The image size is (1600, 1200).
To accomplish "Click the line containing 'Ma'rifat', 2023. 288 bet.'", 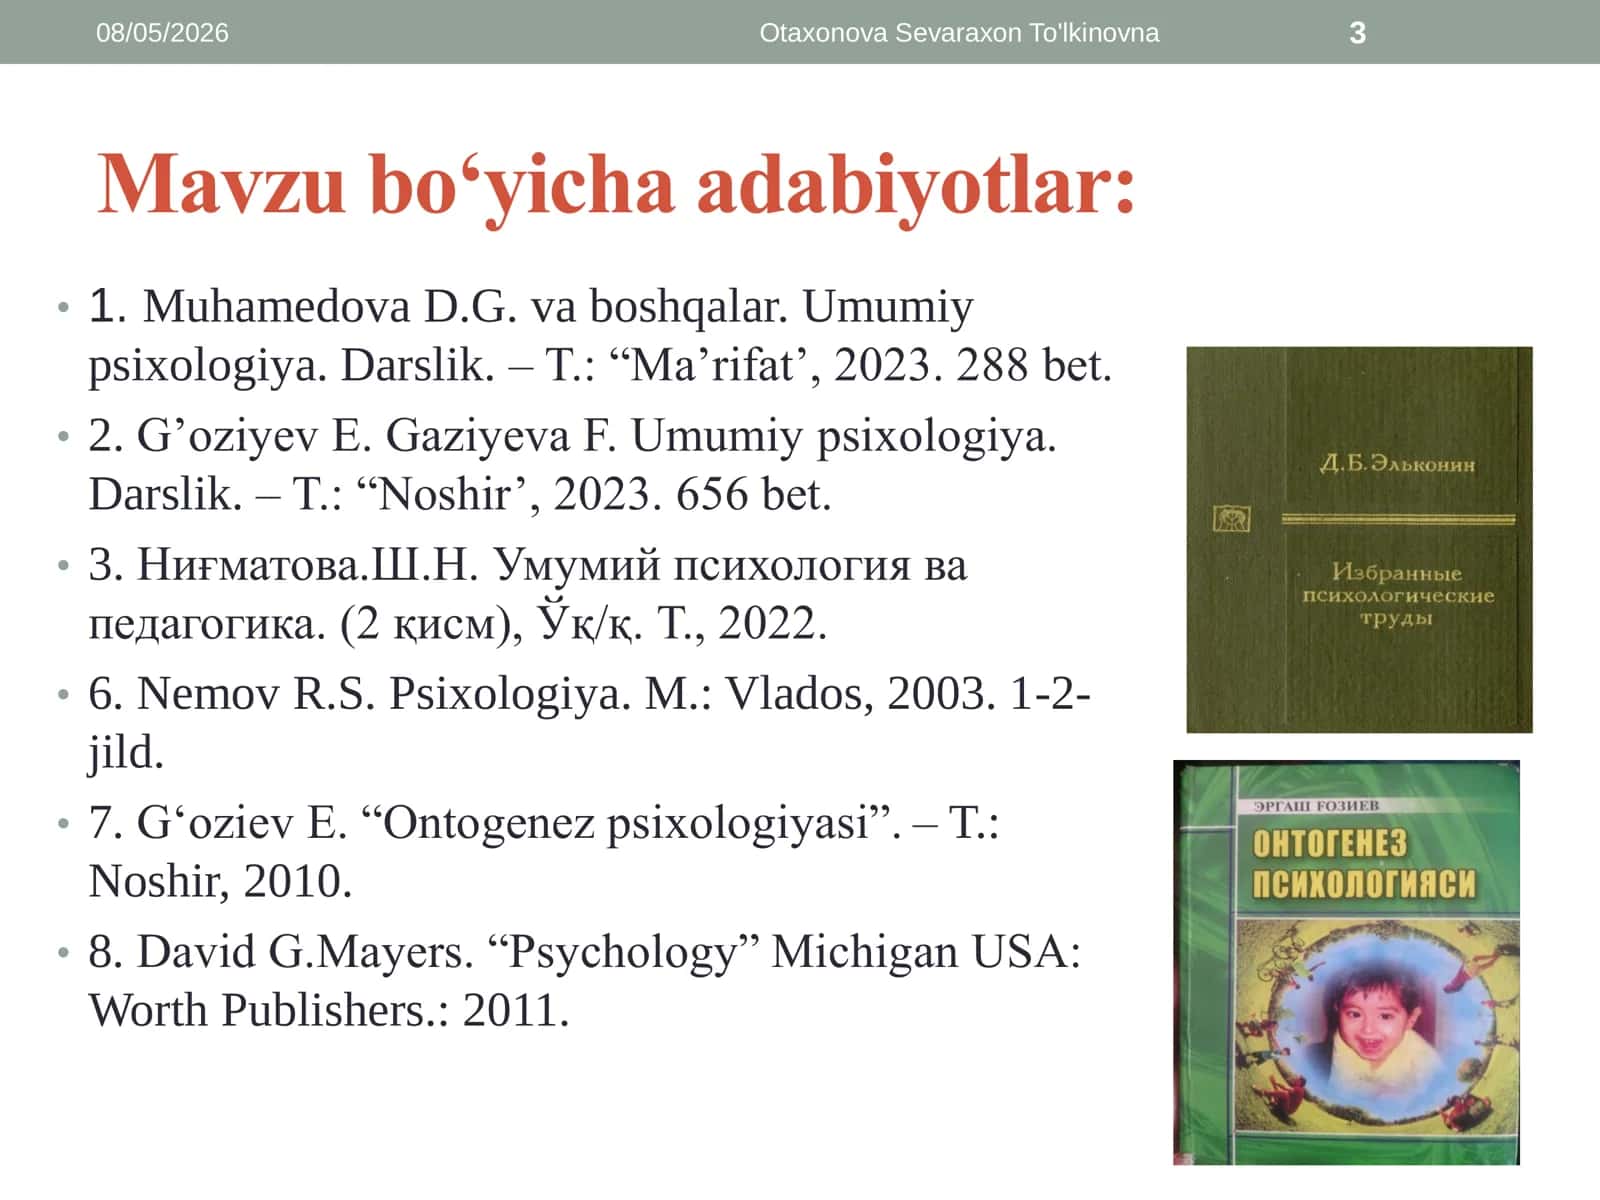I will [600, 365].
